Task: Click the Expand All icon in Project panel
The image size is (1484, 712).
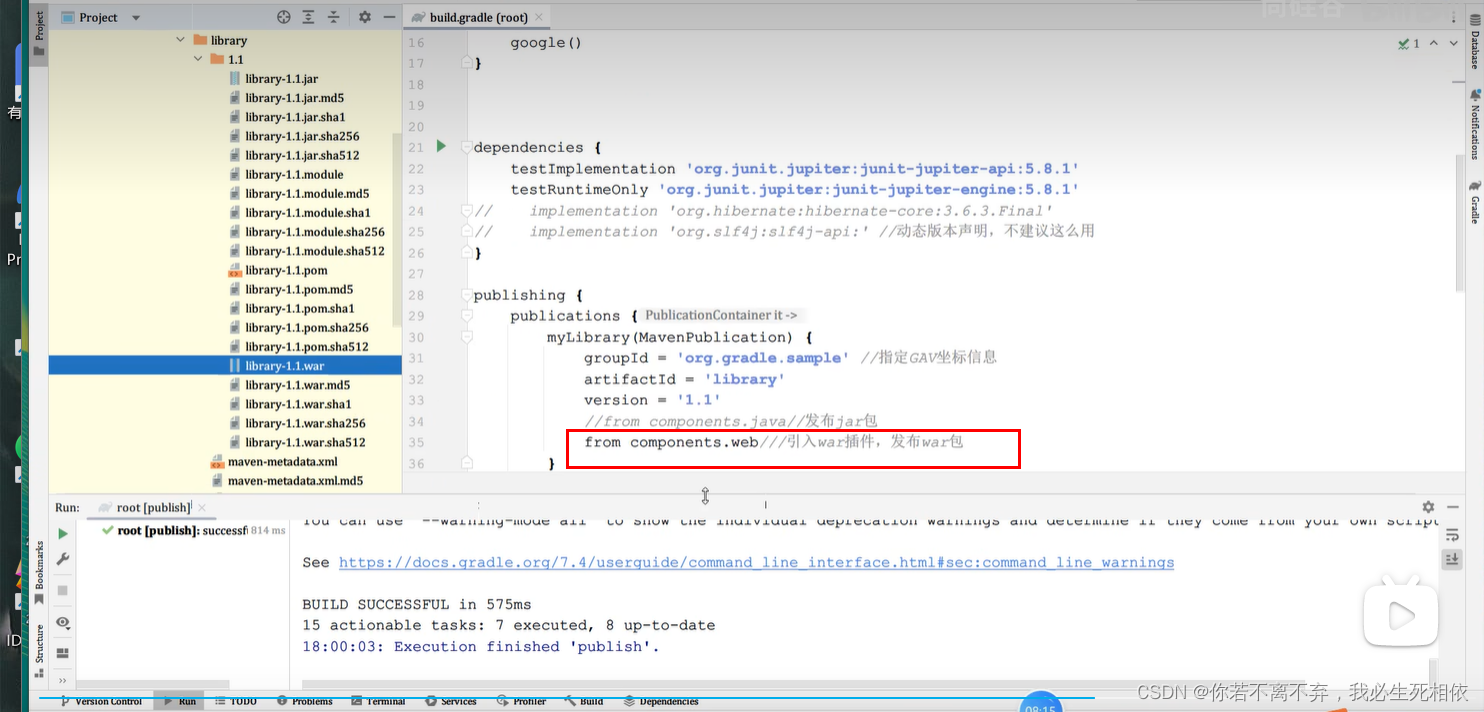Action: click(x=308, y=17)
